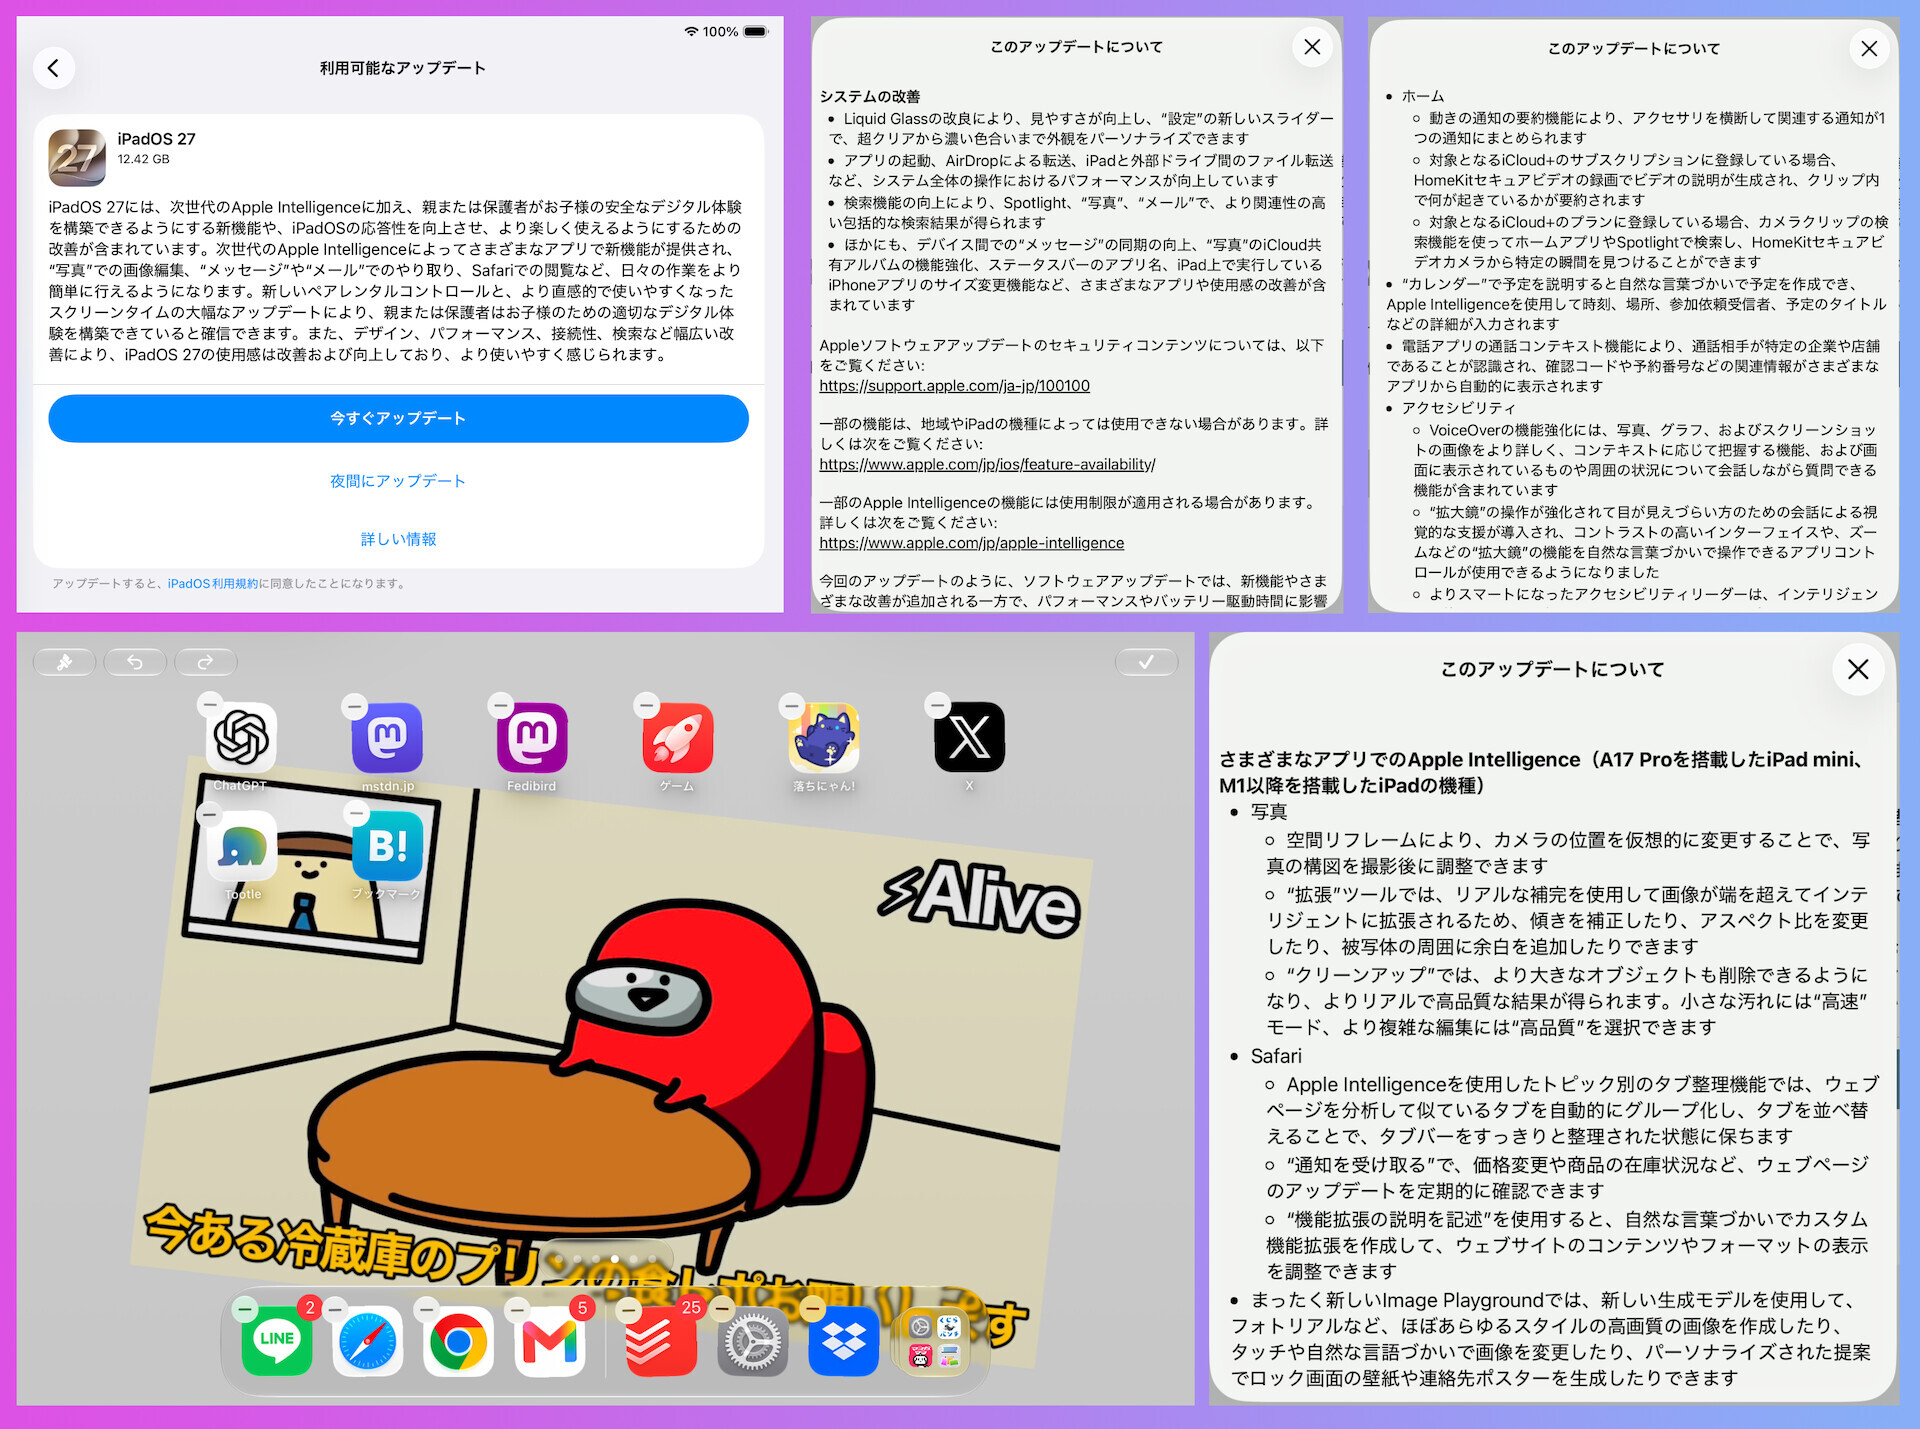Launch the LINE app in dock

(277, 1340)
